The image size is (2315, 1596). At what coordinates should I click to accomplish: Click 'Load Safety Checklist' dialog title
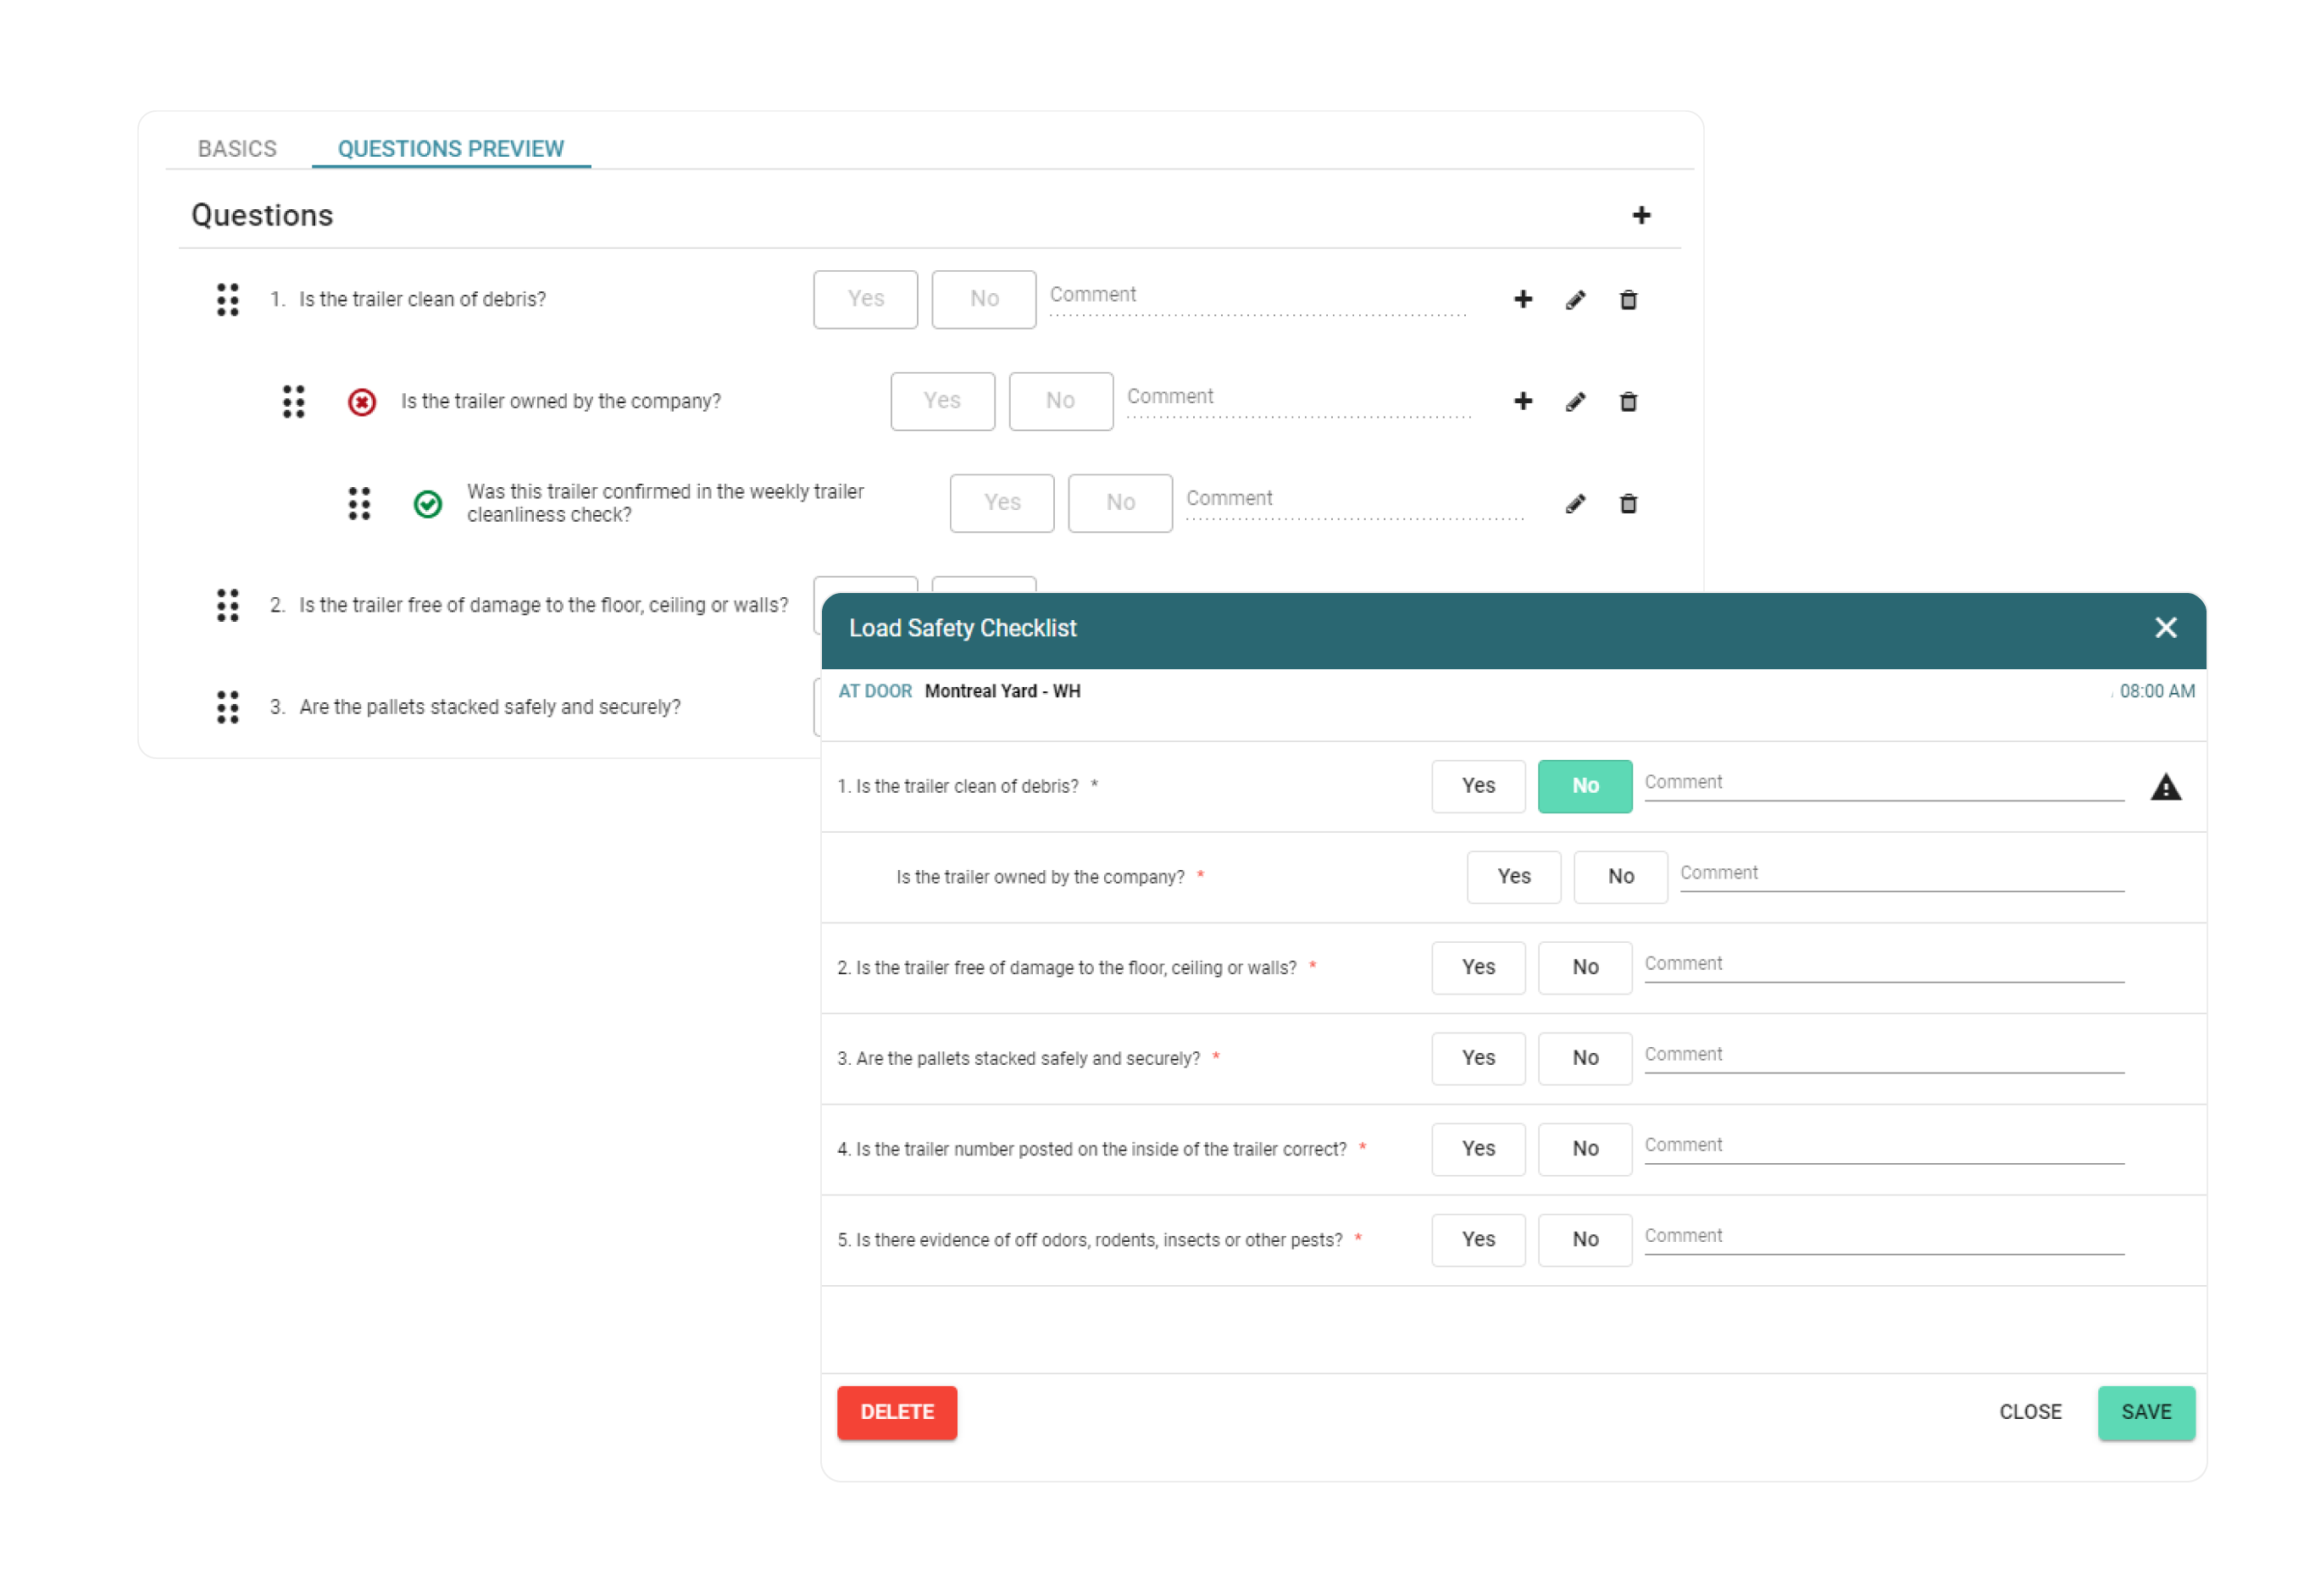point(962,628)
